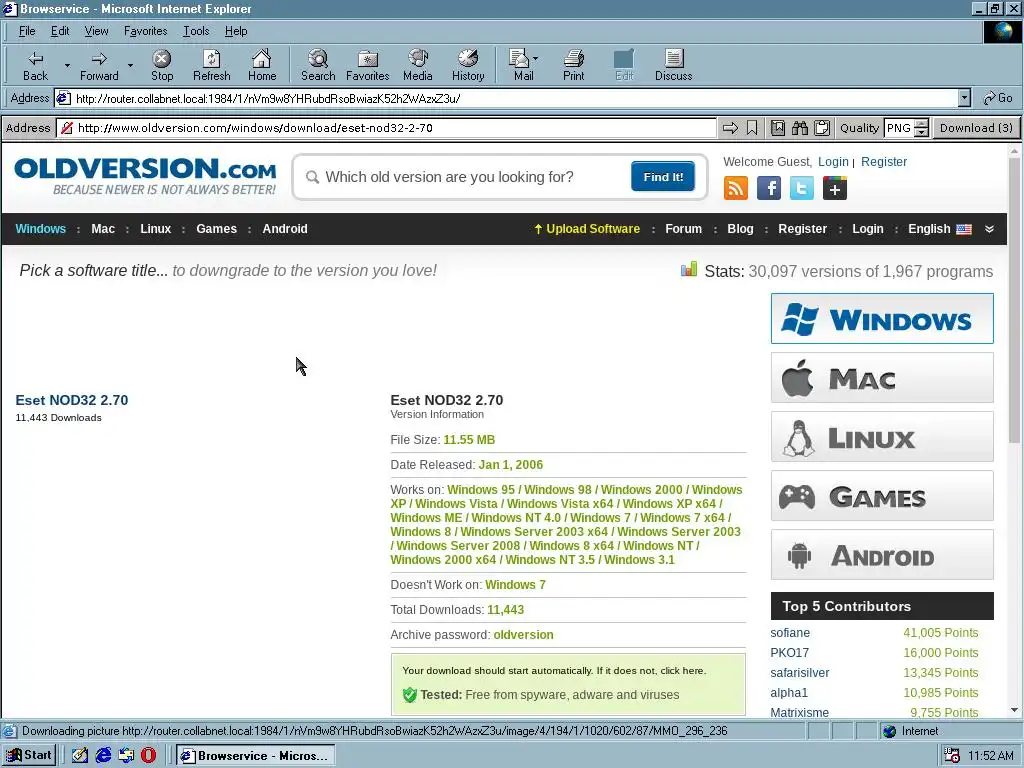Refresh the page via toolbar

[212, 65]
